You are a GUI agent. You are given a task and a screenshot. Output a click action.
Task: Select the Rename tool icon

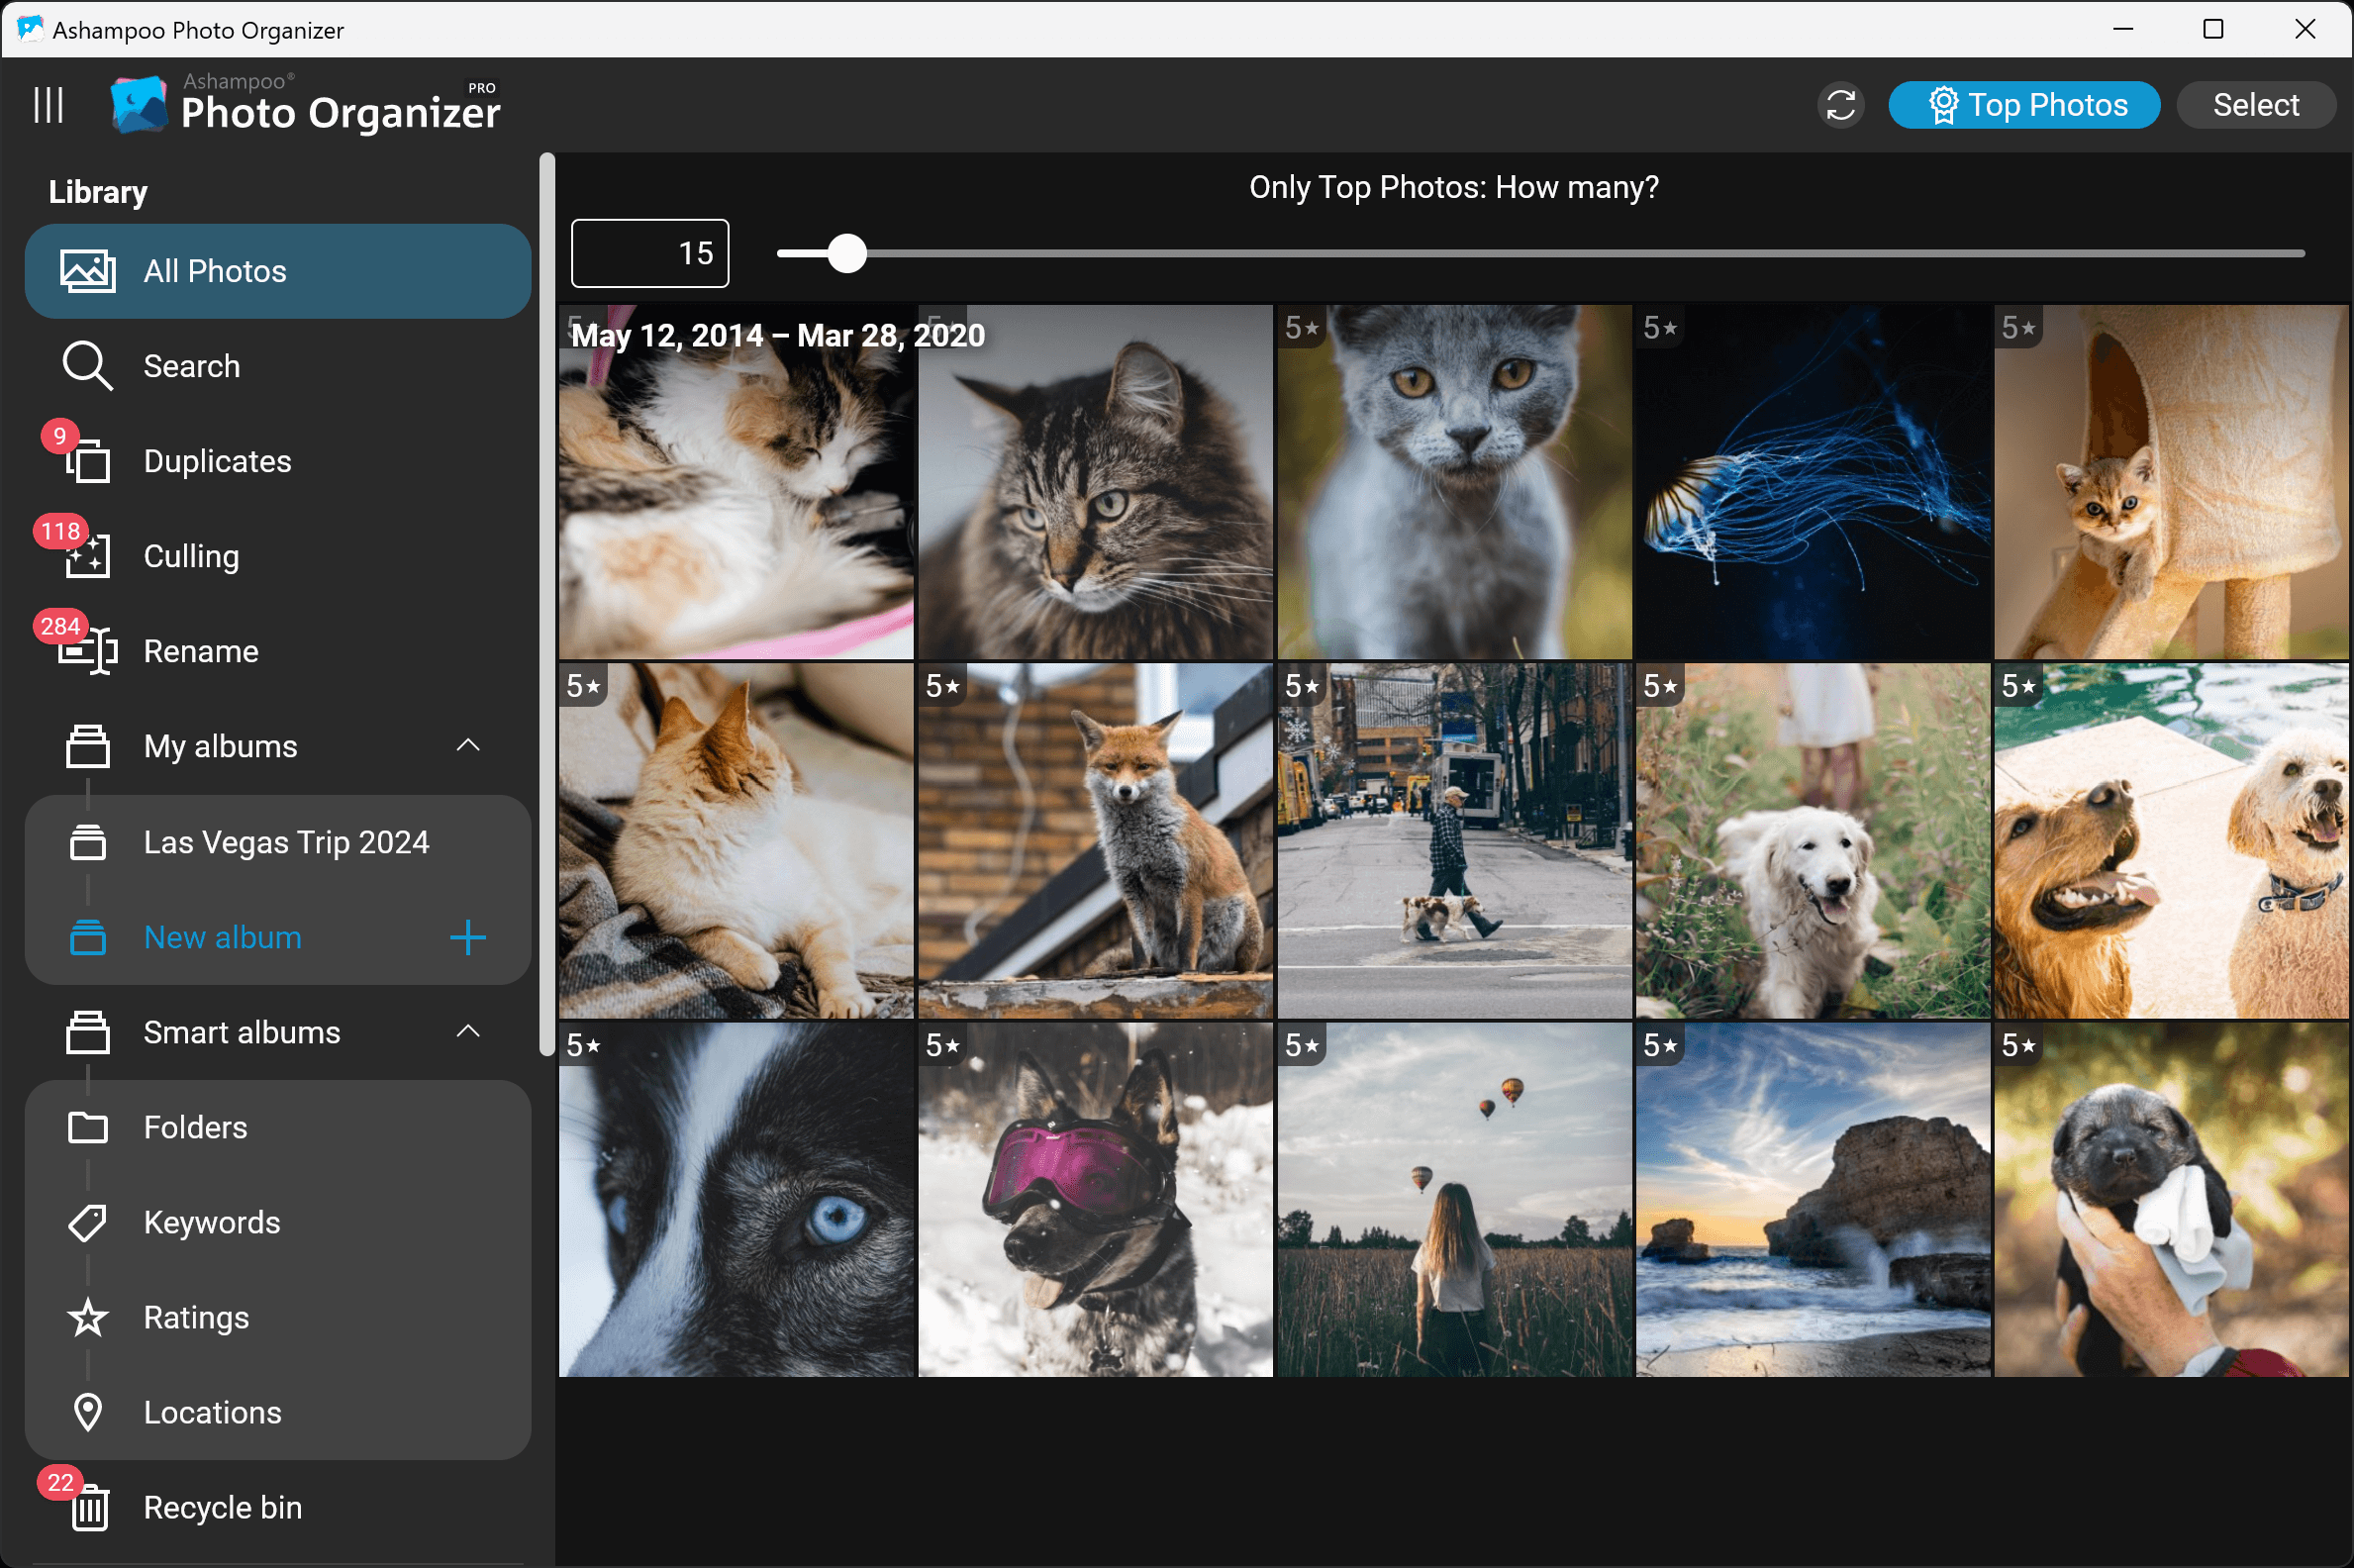(87, 651)
